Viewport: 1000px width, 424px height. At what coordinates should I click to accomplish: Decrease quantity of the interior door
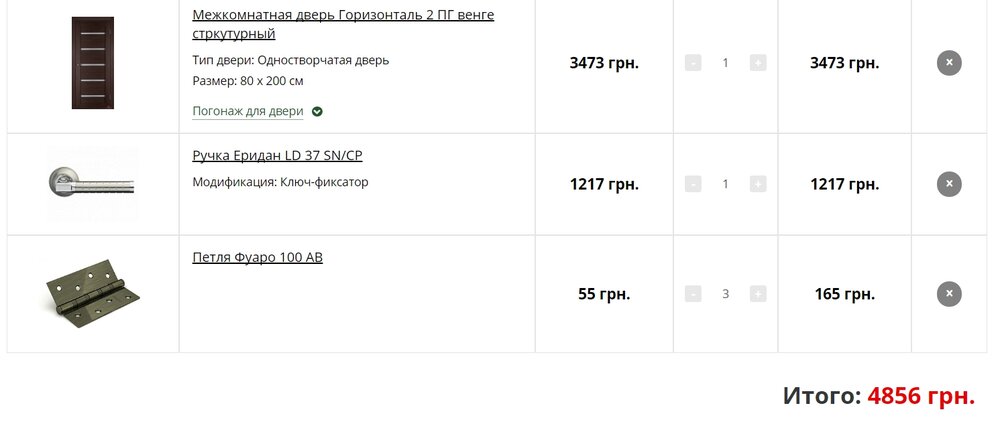[693, 63]
